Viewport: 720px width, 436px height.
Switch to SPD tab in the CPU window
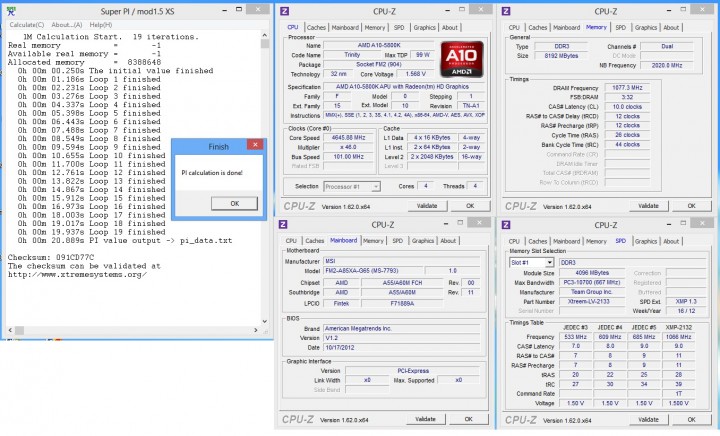[x=399, y=28]
